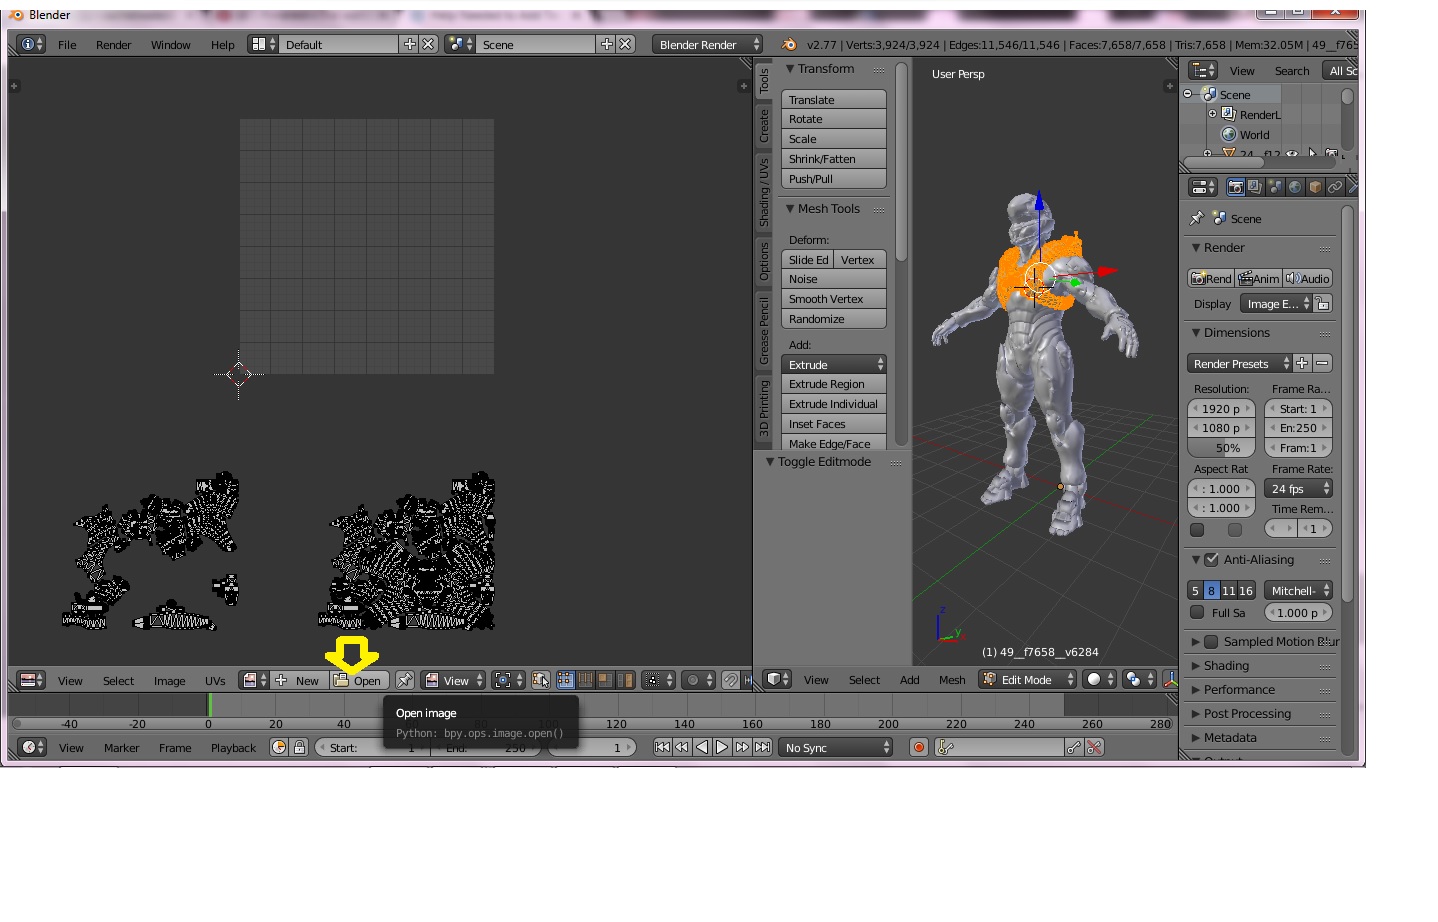Enable Sampled Motion Blur checkbox

click(1211, 642)
